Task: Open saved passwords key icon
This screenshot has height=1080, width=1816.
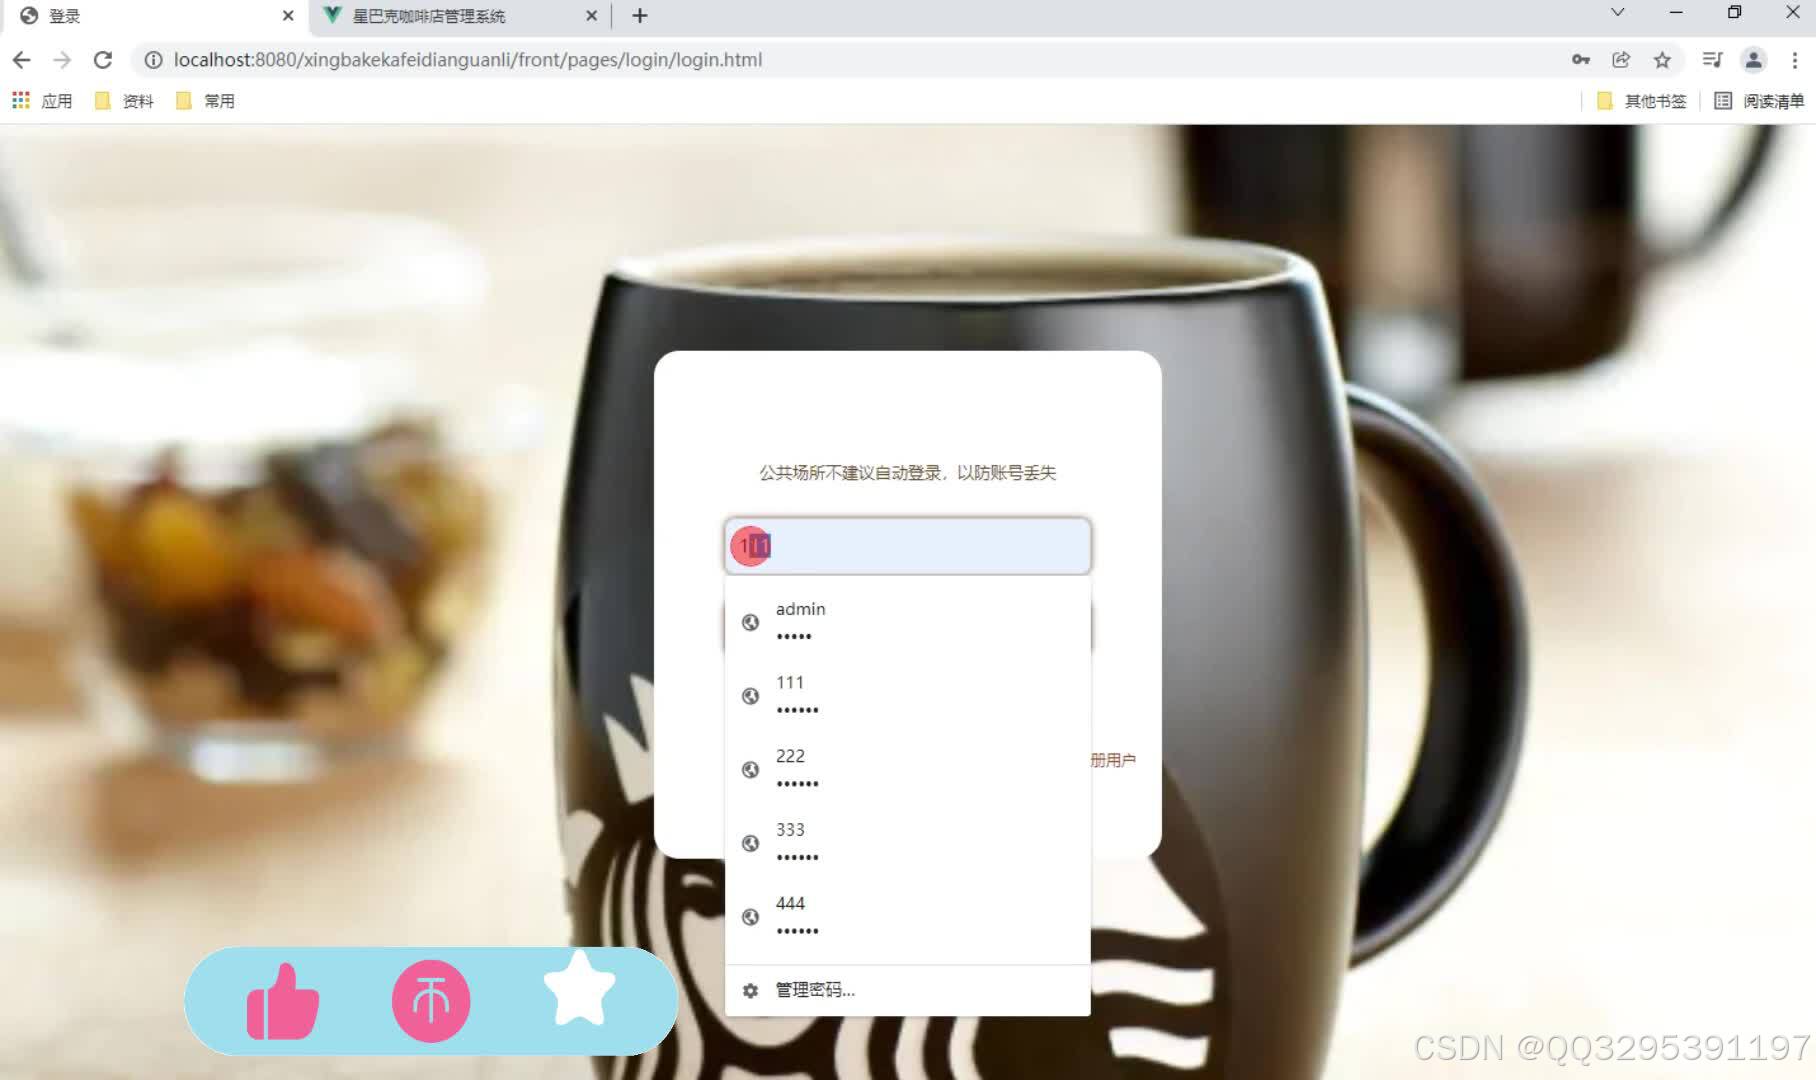Action: (x=1580, y=60)
